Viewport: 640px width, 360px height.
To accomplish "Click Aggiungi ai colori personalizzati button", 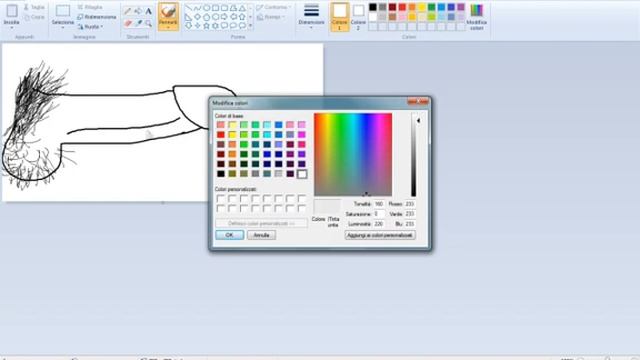I will pos(380,235).
